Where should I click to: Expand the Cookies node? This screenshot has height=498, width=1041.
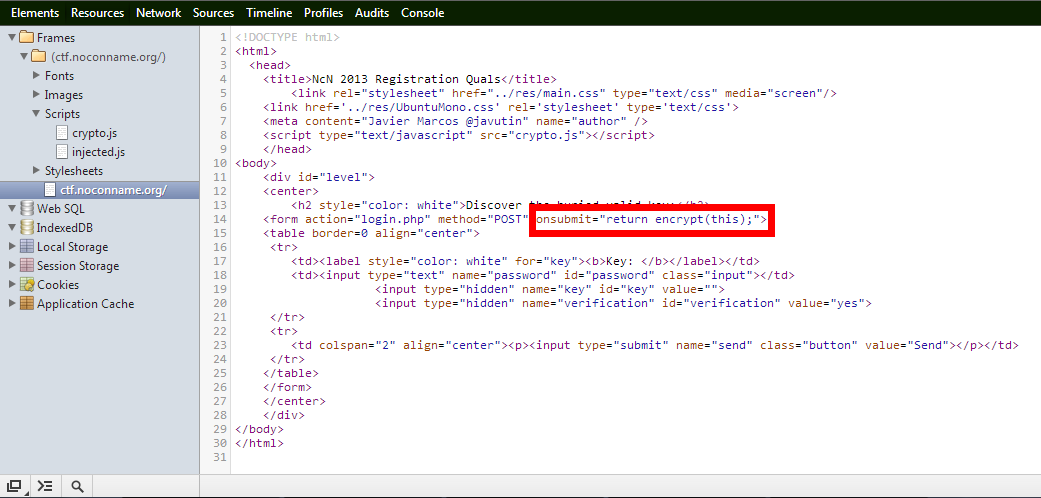coord(11,284)
